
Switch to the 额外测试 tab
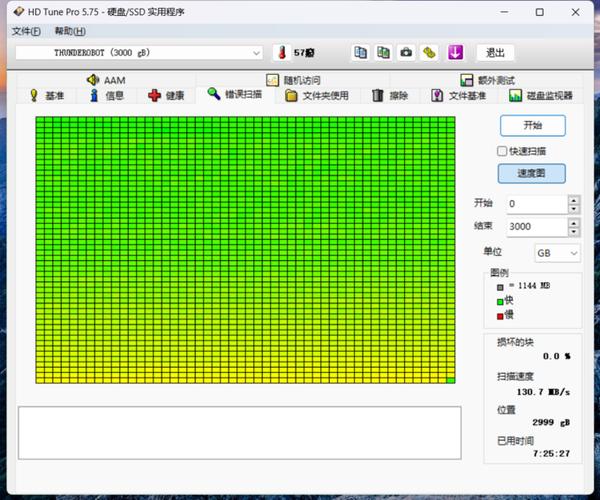coord(488,80)
